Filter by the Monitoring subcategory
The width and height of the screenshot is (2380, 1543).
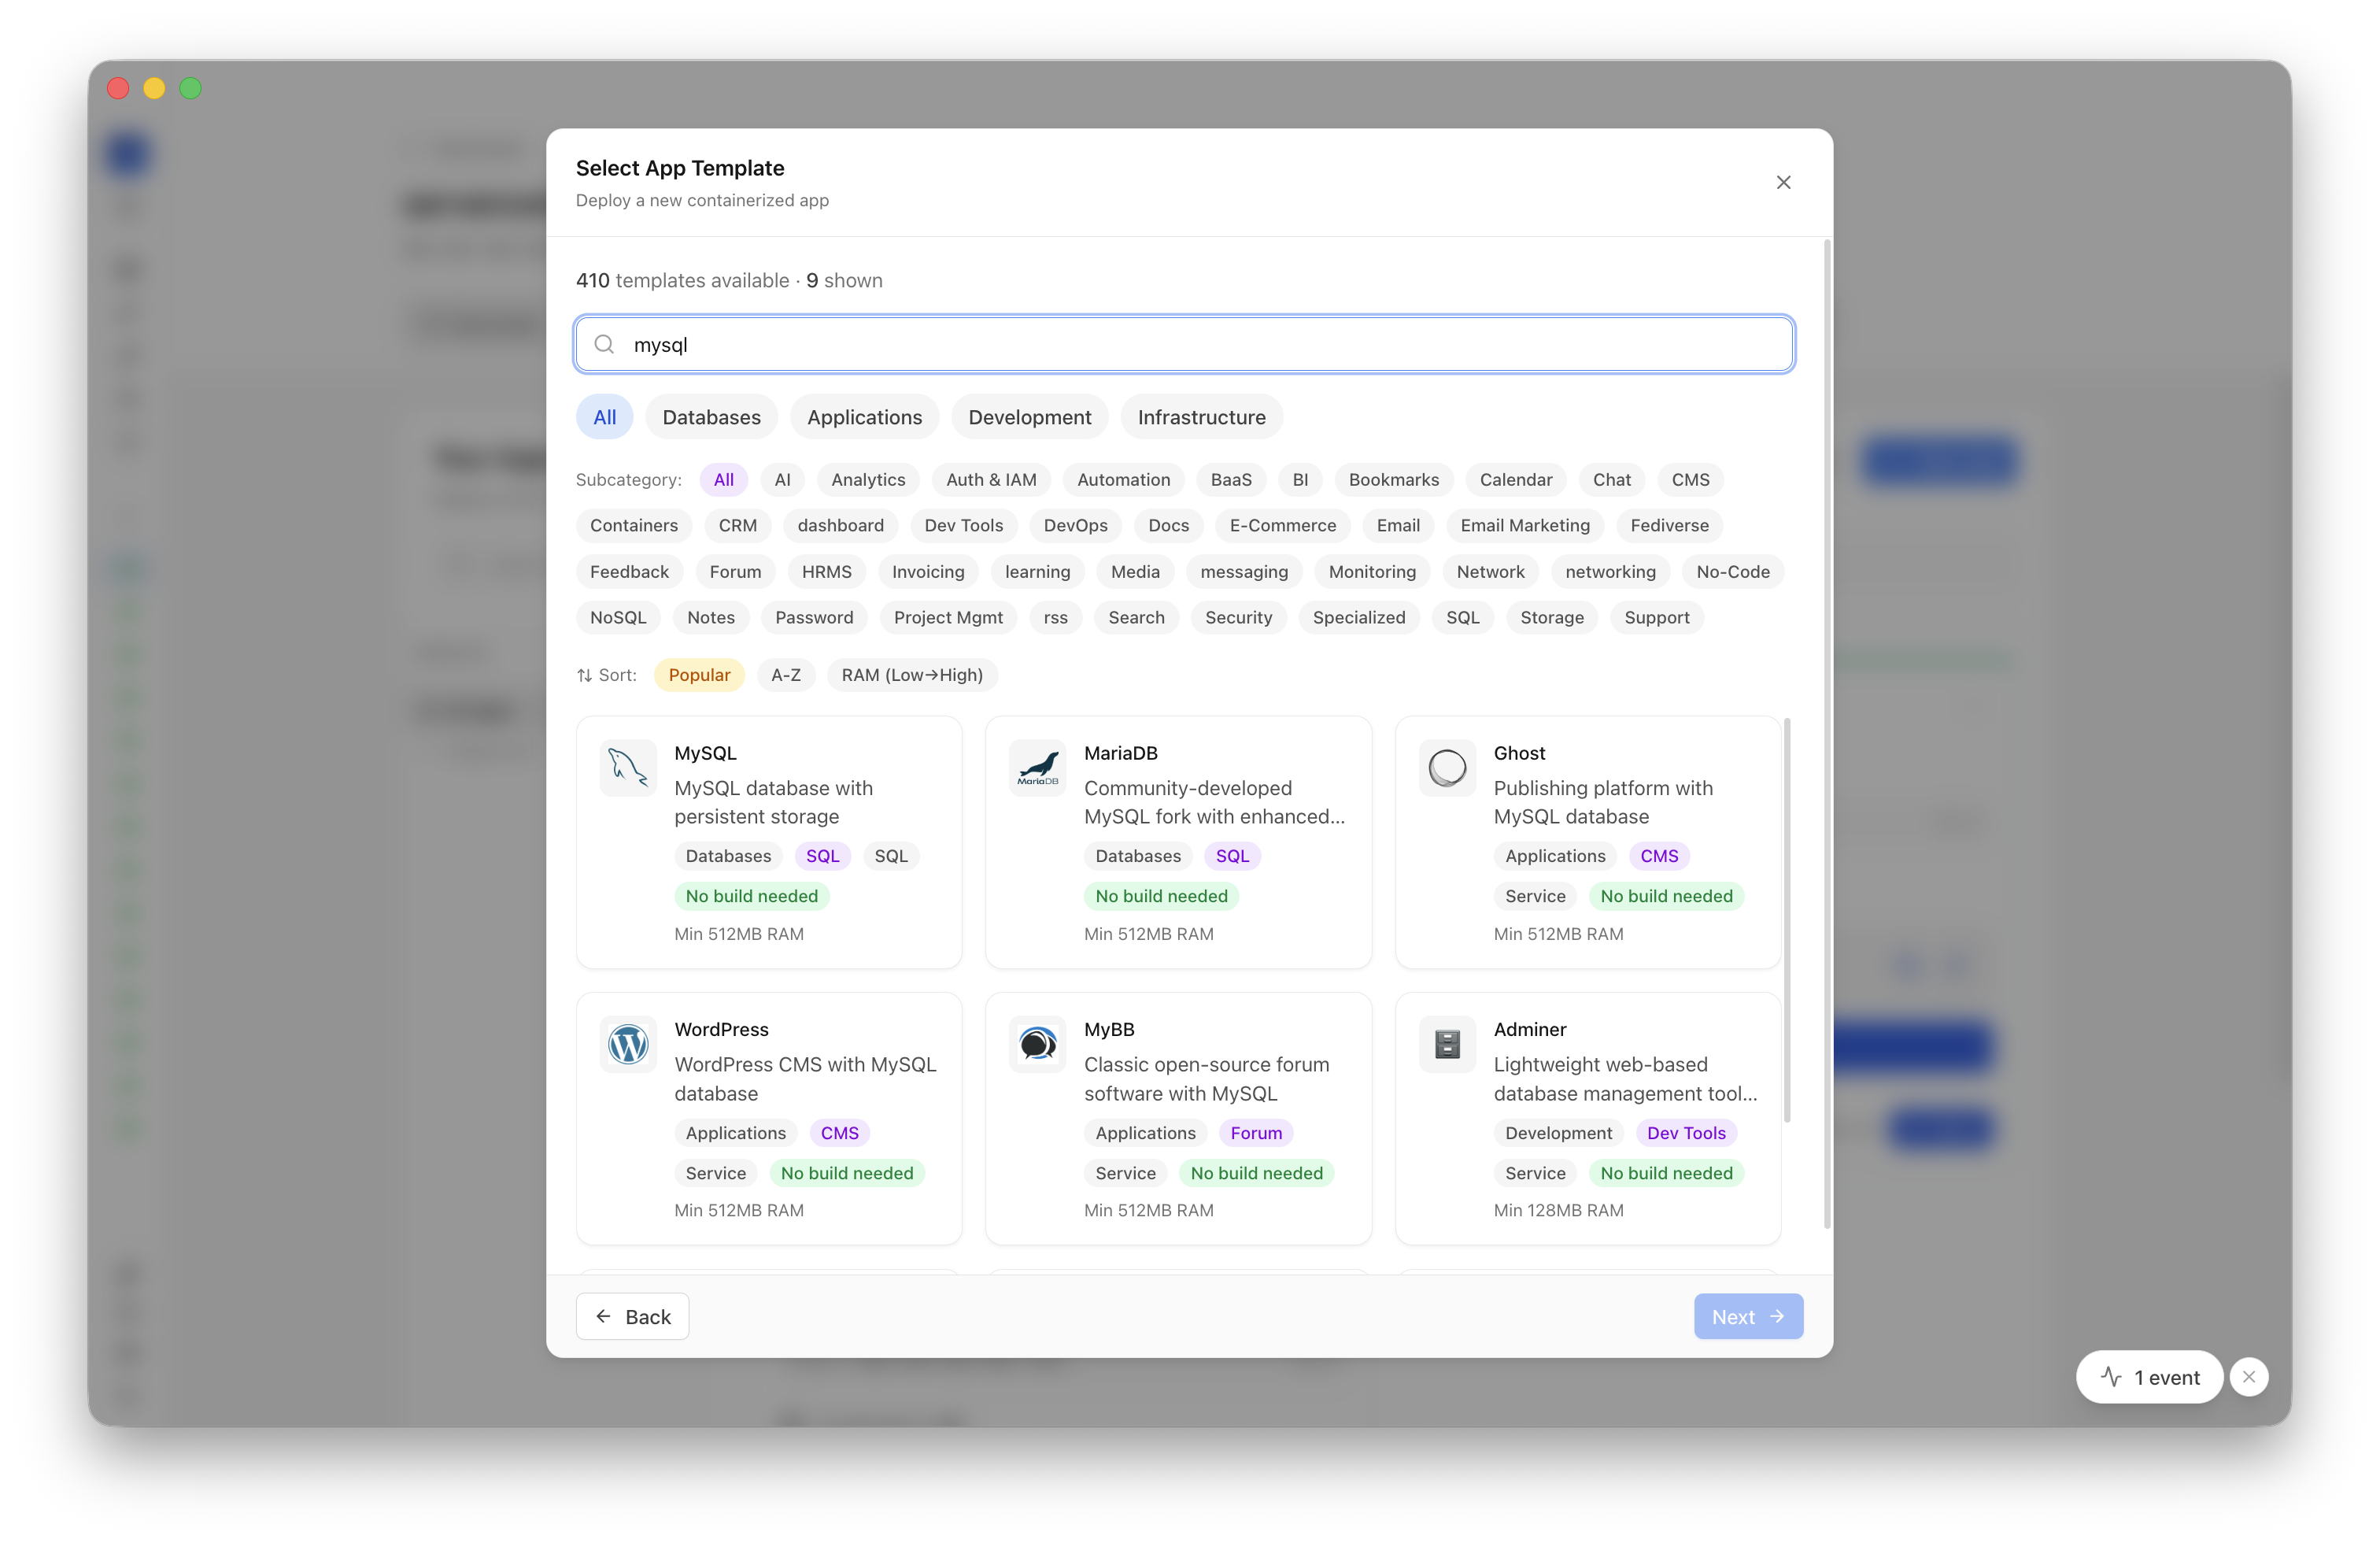(1372, 571)
